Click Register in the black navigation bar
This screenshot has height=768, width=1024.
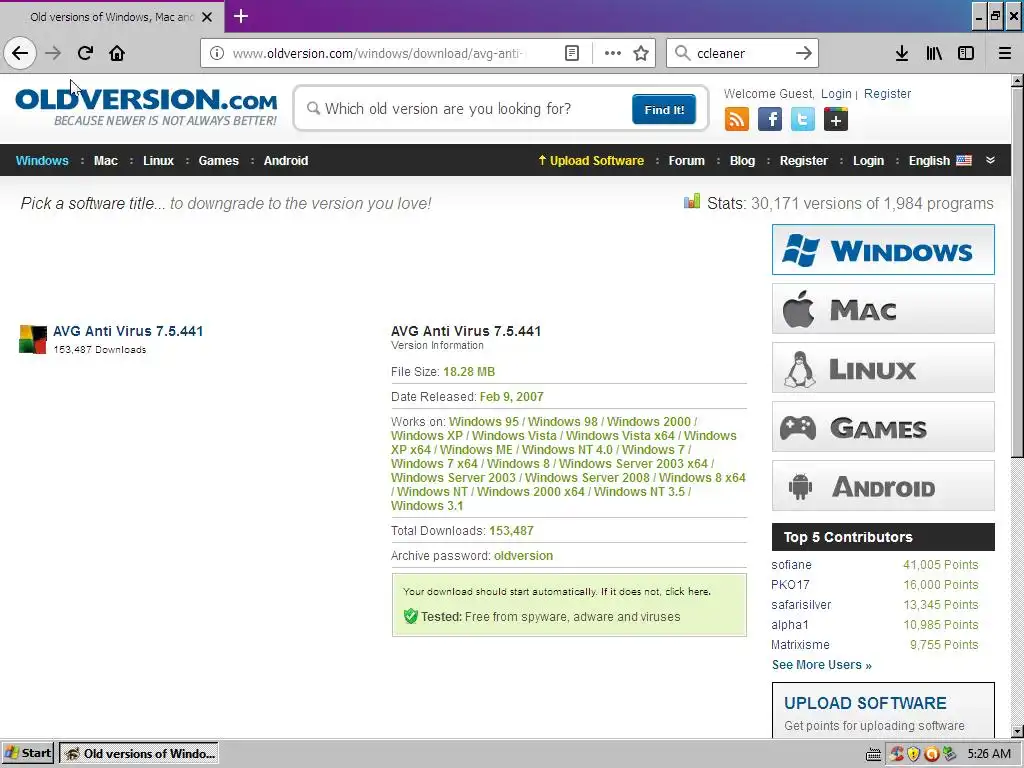803,161
